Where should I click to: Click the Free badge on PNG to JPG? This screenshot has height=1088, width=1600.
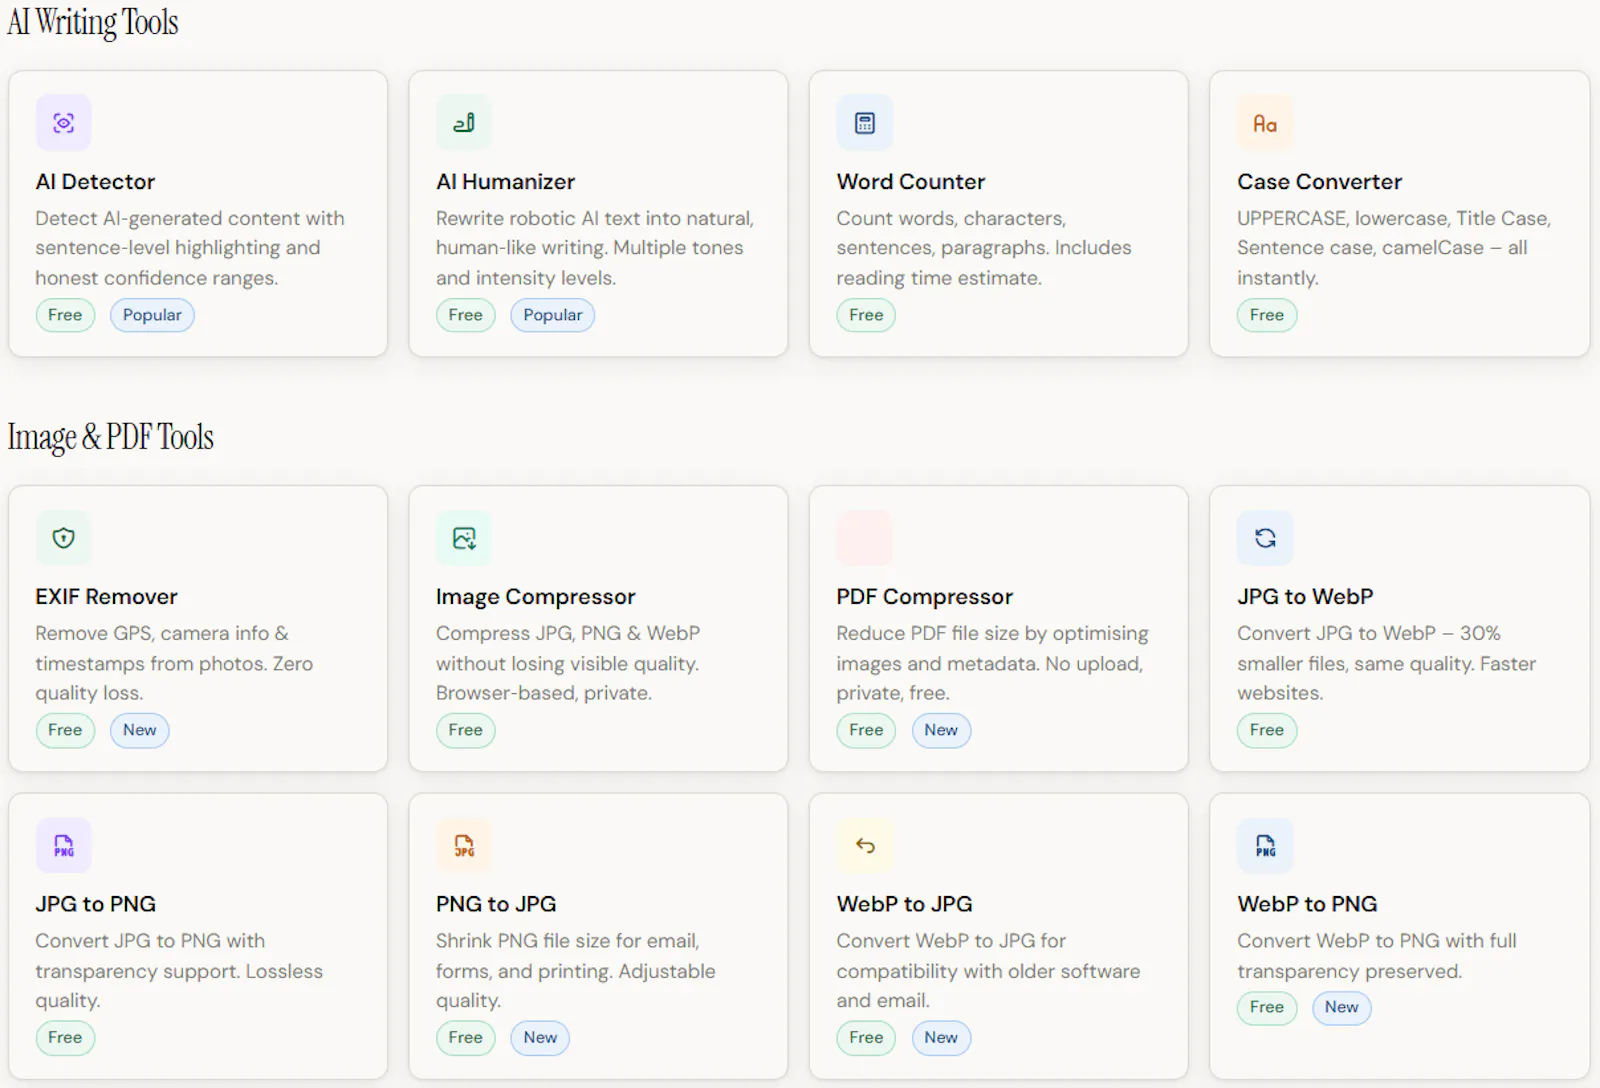tap(465, 1038)
